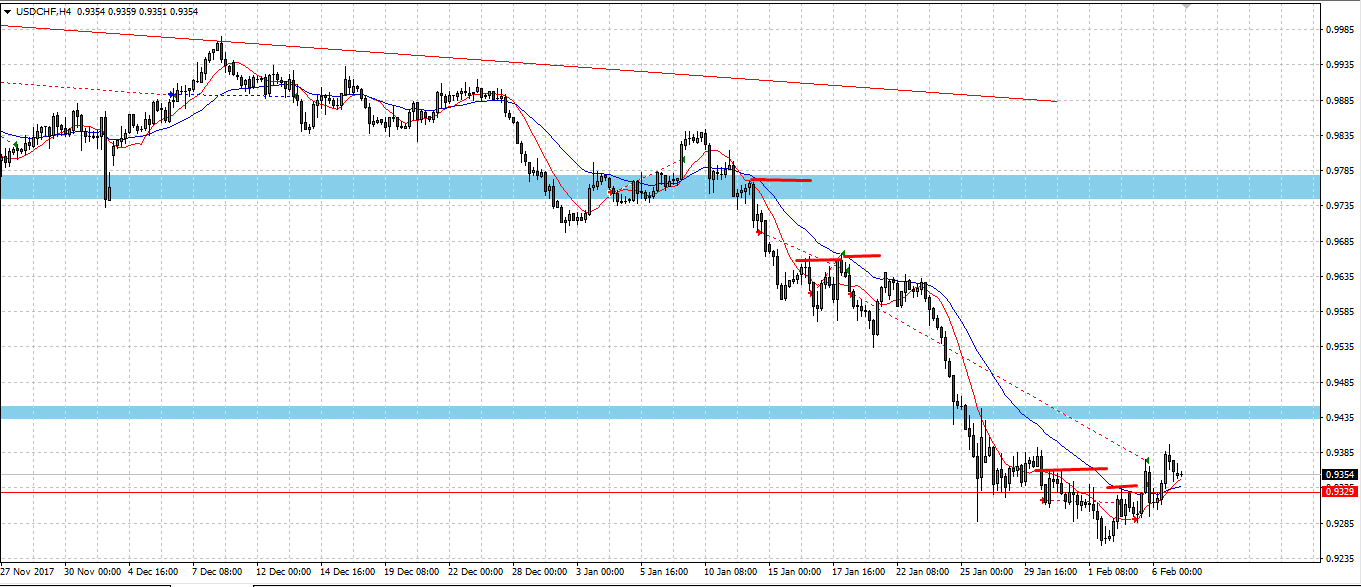Click the 0.9635 price axis label
The height and width of the screenshot is (587, 1361).
1340,277
